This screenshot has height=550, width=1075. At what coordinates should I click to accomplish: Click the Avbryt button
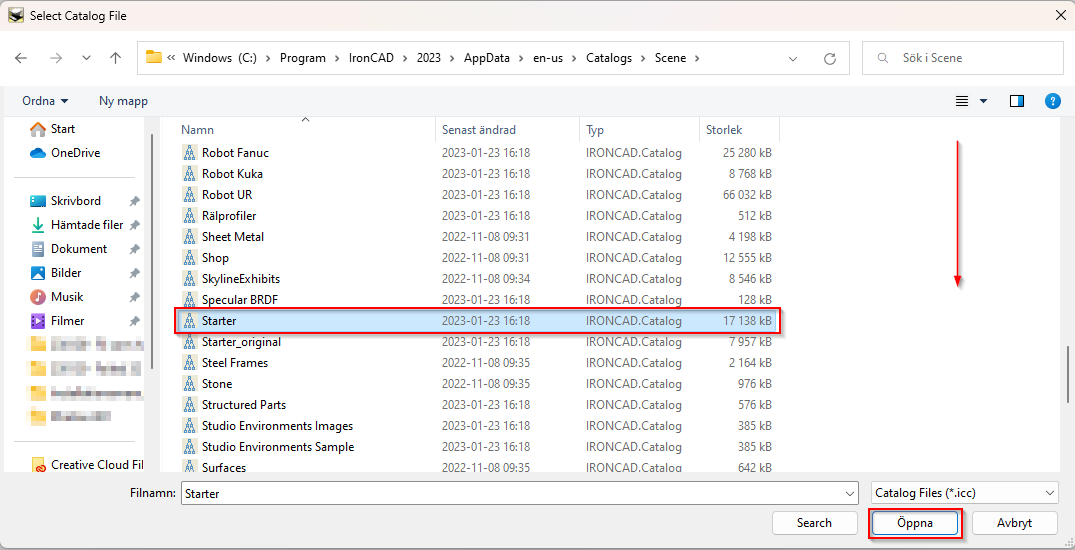coord(1015,523)
